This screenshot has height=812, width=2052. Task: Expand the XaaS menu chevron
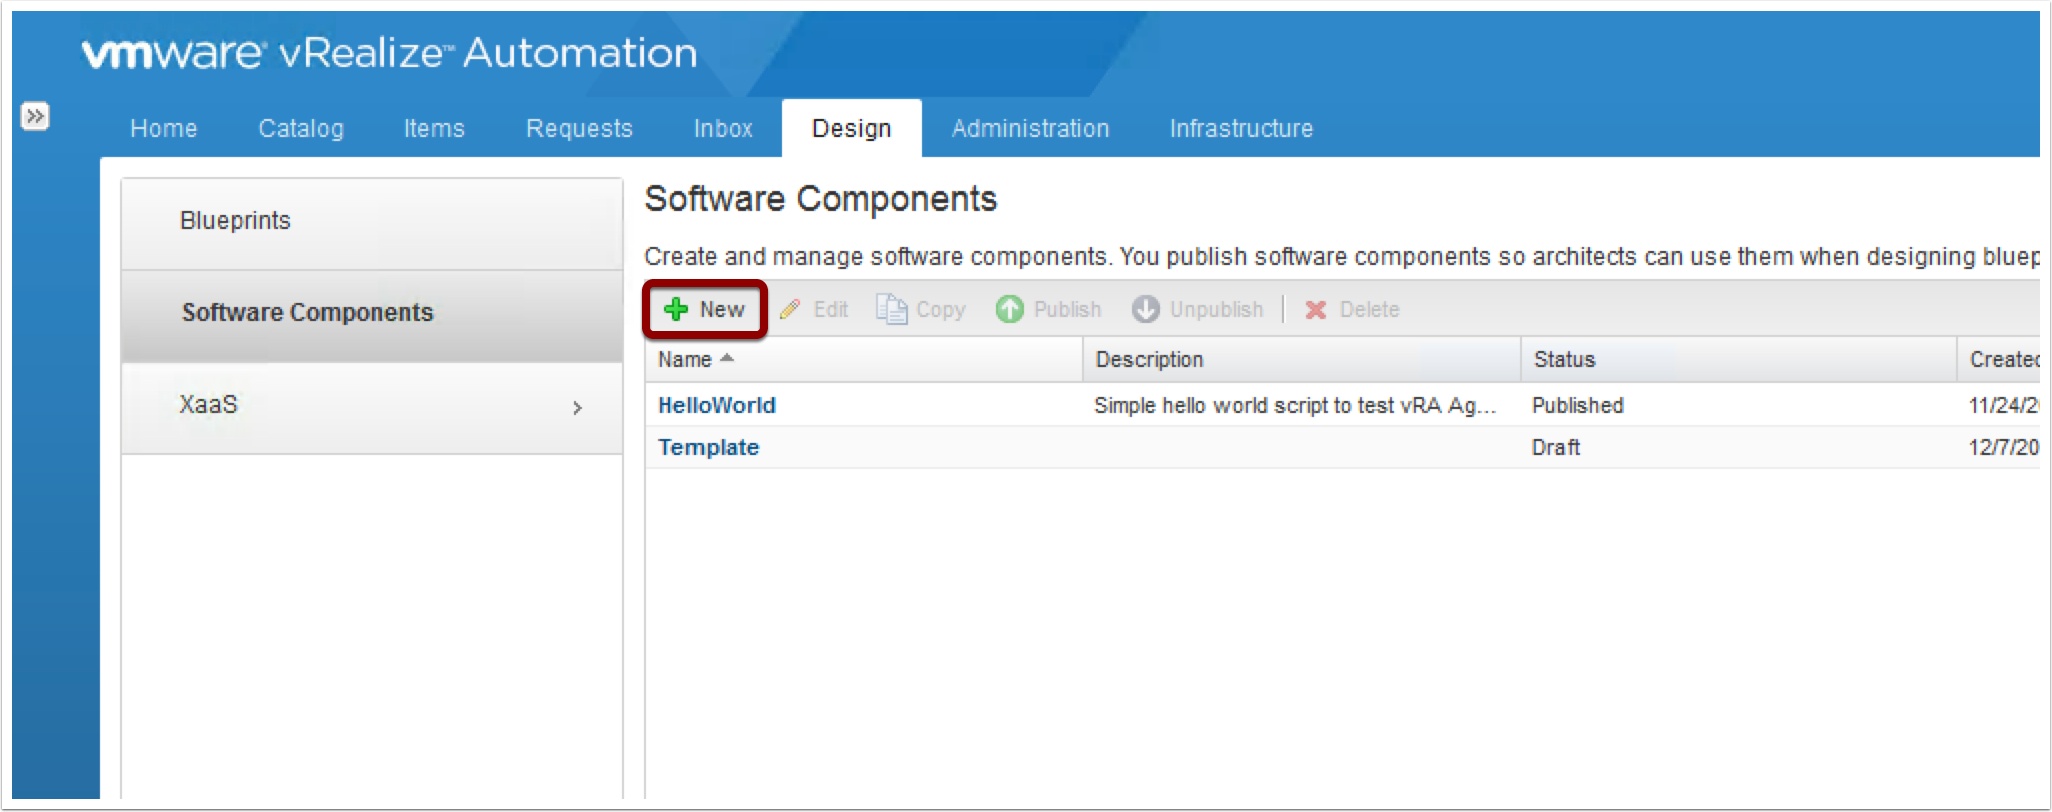point(577,407)
